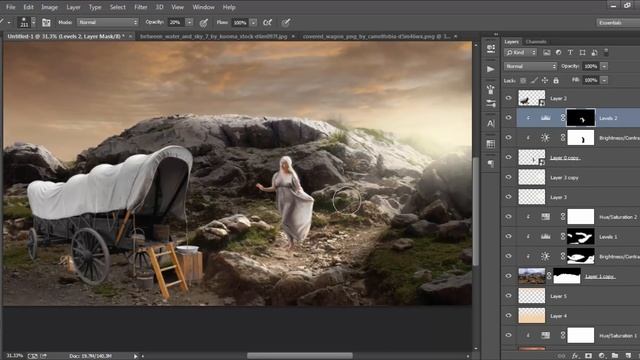Image resolution: width=640 pixels, height=360 pixels.
Task: Hide the Layer 0 copy layer
Action: tap(509, 157)
